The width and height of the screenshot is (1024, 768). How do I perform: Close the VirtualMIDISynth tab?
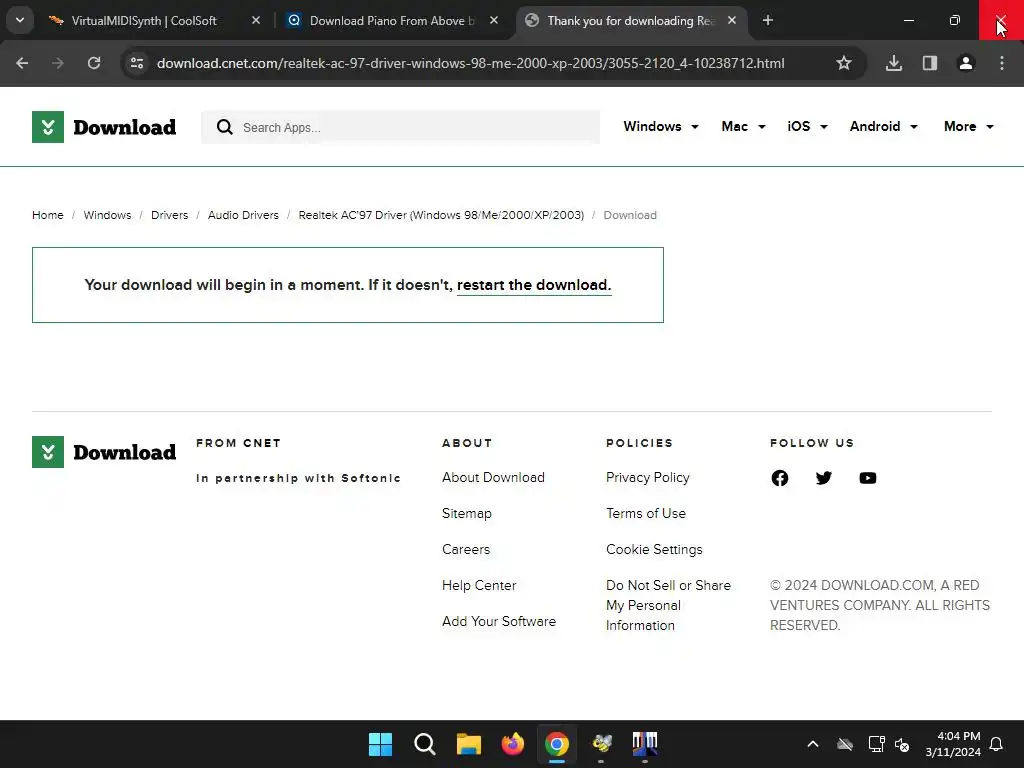click(x=256, y=21)
